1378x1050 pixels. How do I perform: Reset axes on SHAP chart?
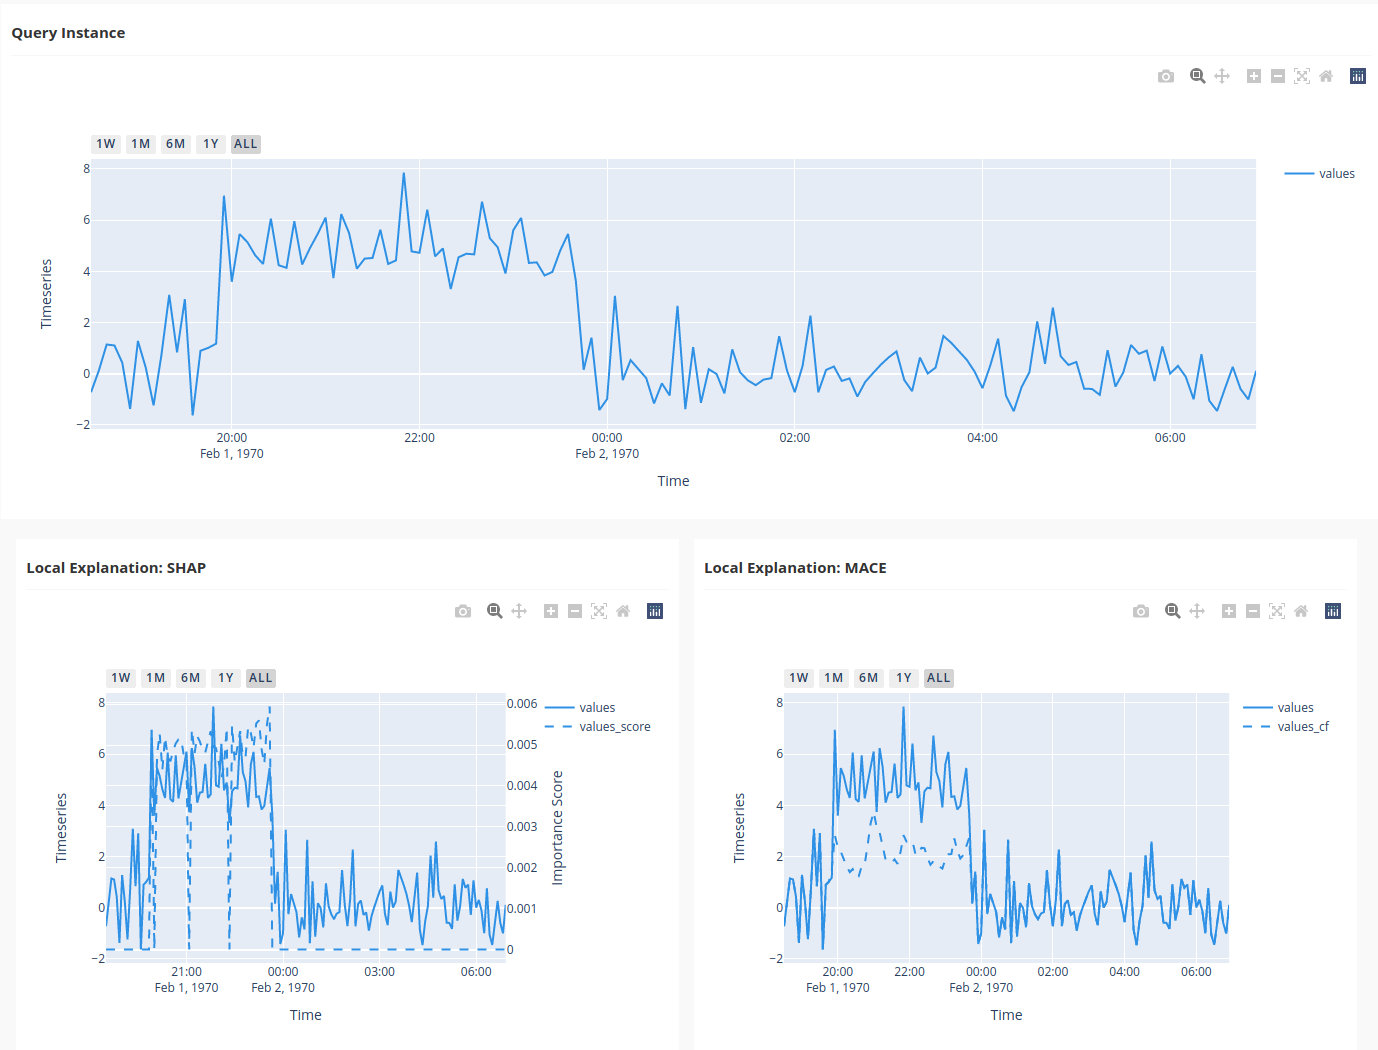tap(623, 611)
